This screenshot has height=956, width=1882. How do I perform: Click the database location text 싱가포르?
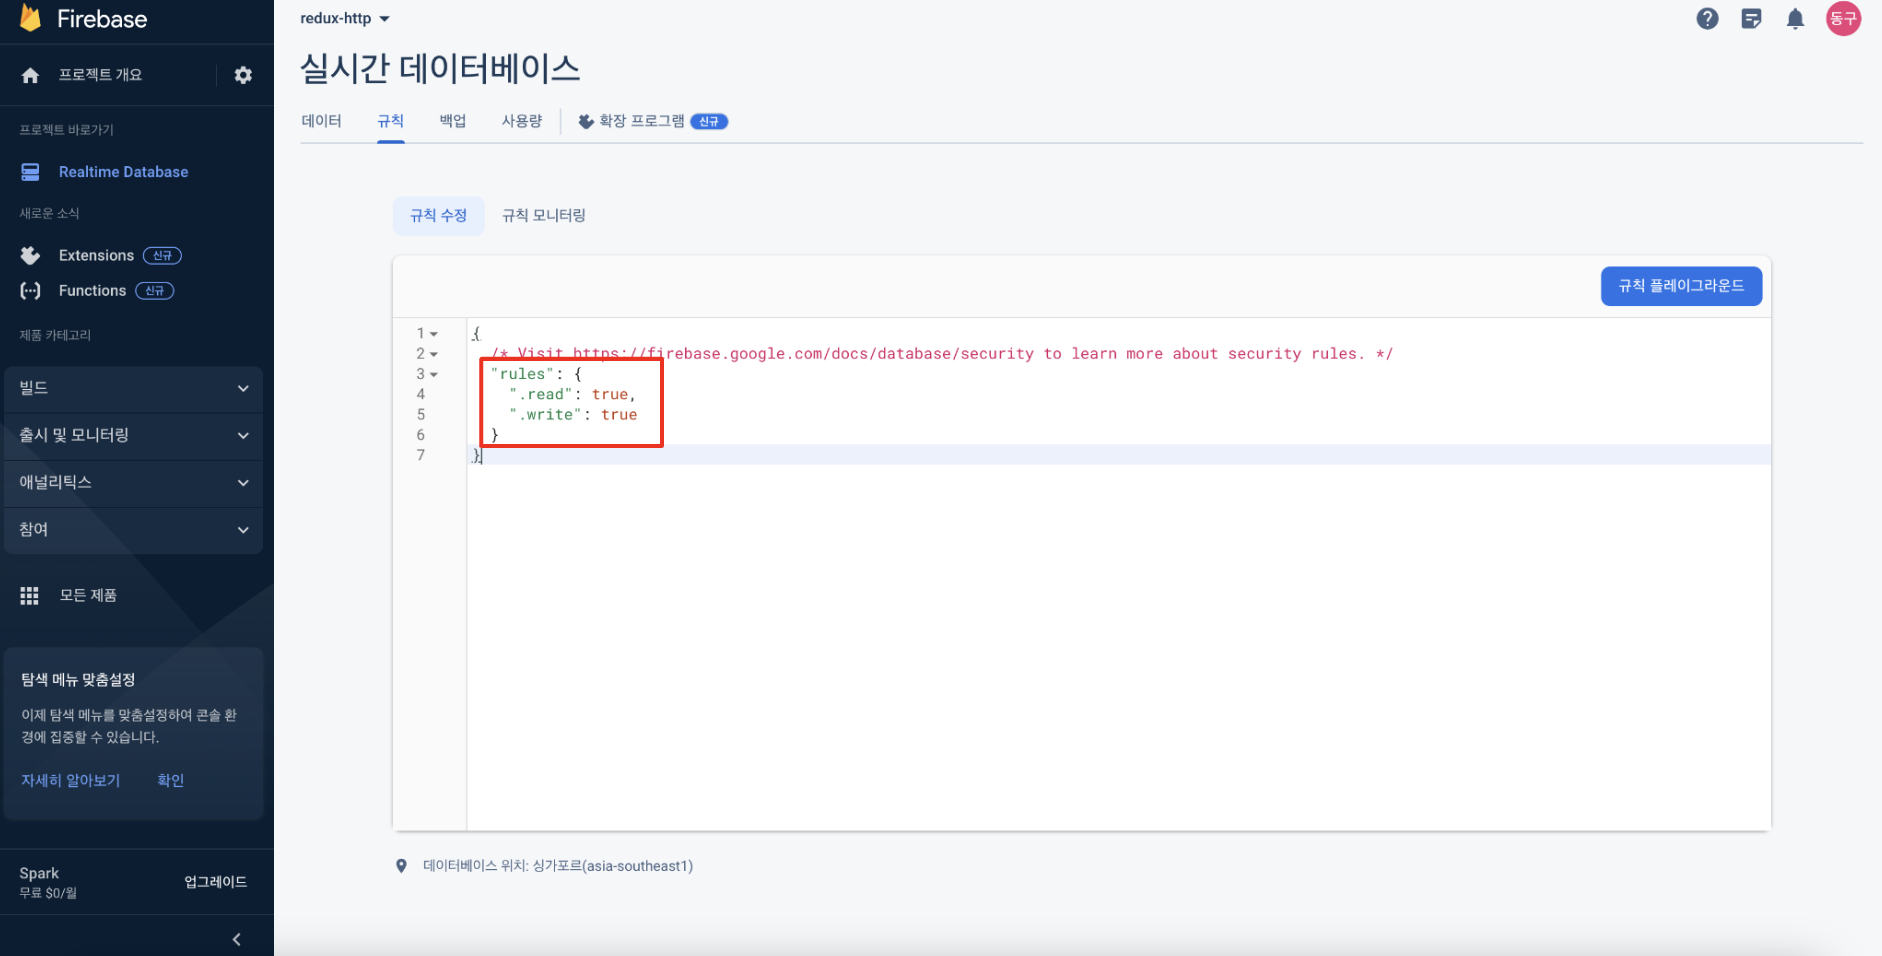tap(558, 866)
